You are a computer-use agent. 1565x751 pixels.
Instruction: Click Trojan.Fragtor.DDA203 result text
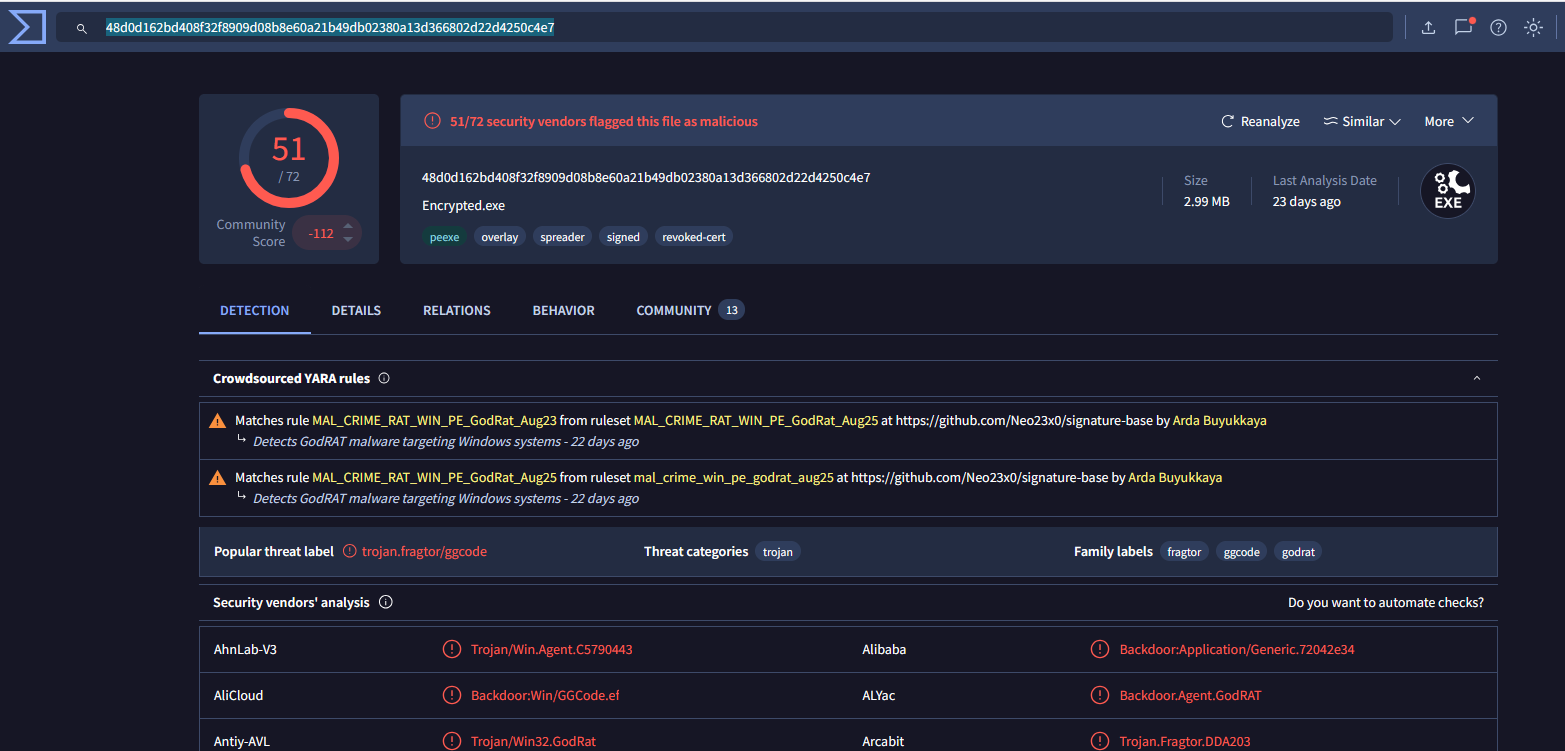pyautogui.click(x=1185, y=741)
